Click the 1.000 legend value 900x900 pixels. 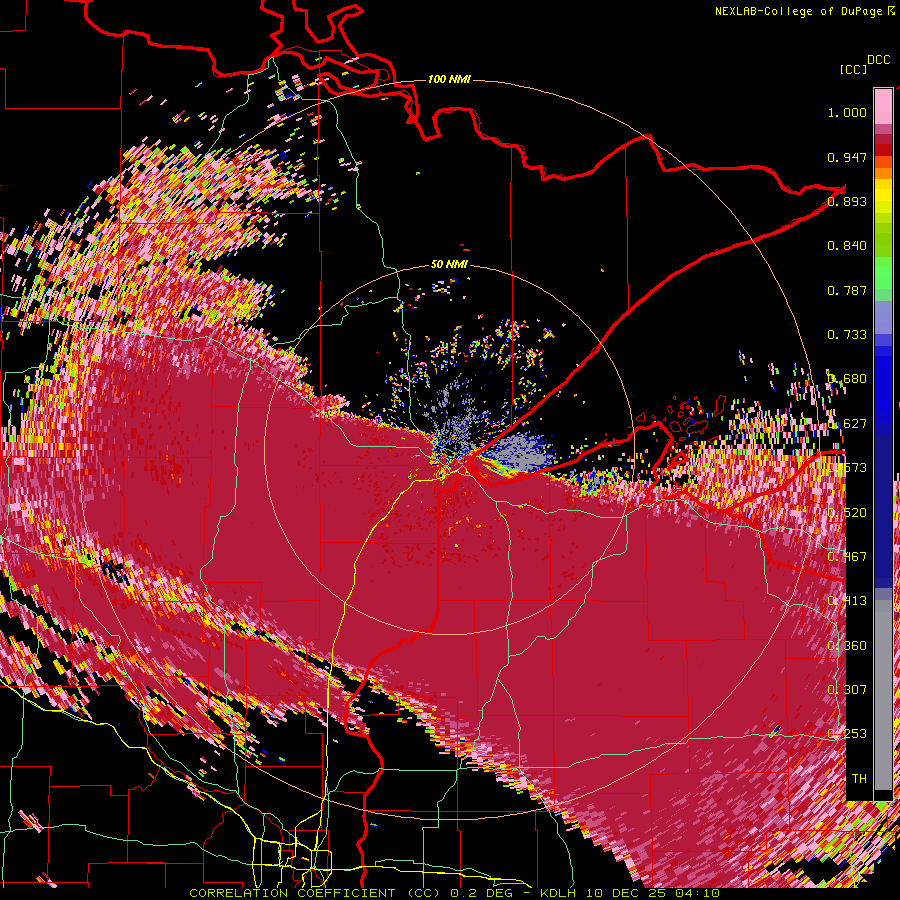[x=847, y=112]
